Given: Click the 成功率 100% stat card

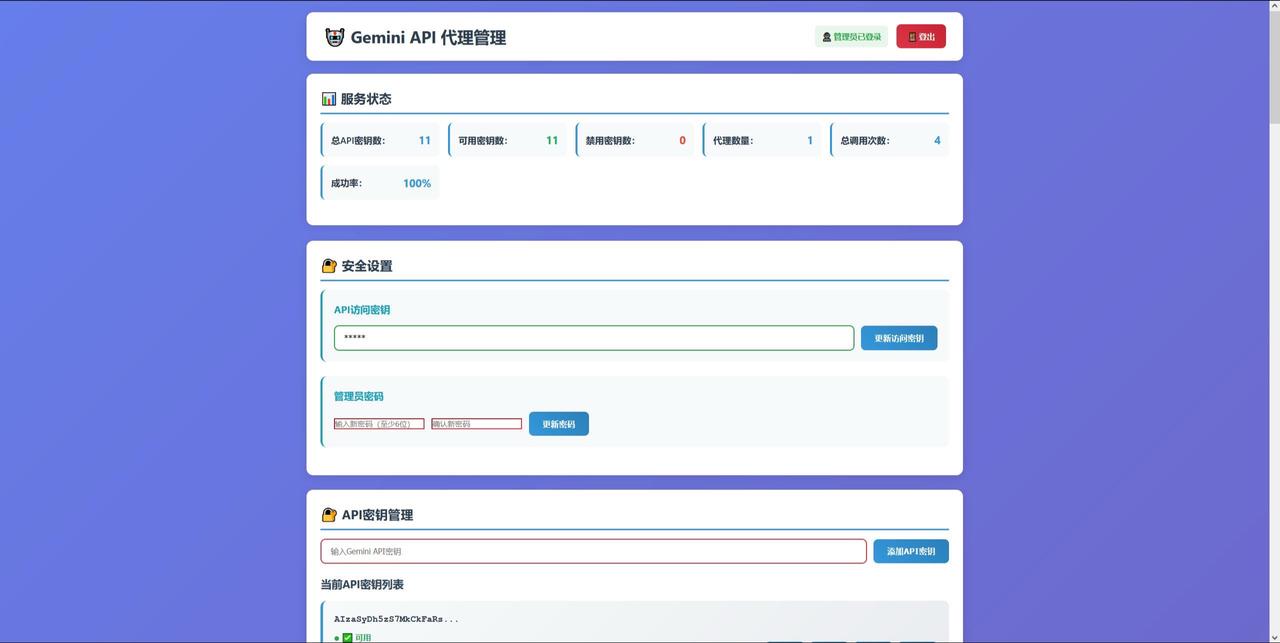Looking at the screenshot, I should click(x=380, y=183).
